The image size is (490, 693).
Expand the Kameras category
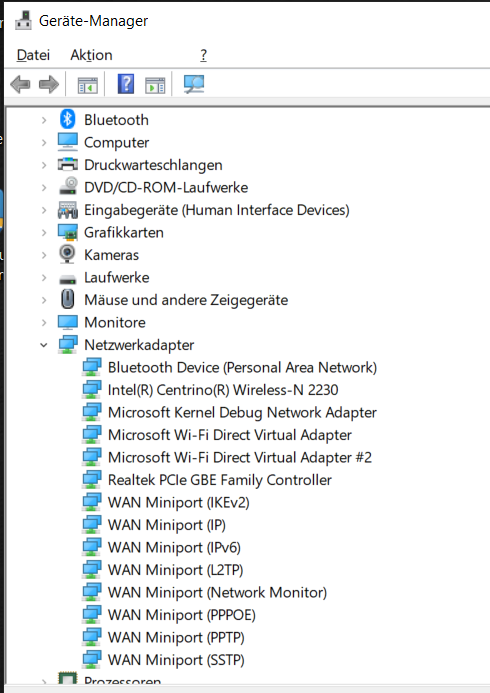tap(44, 255)
